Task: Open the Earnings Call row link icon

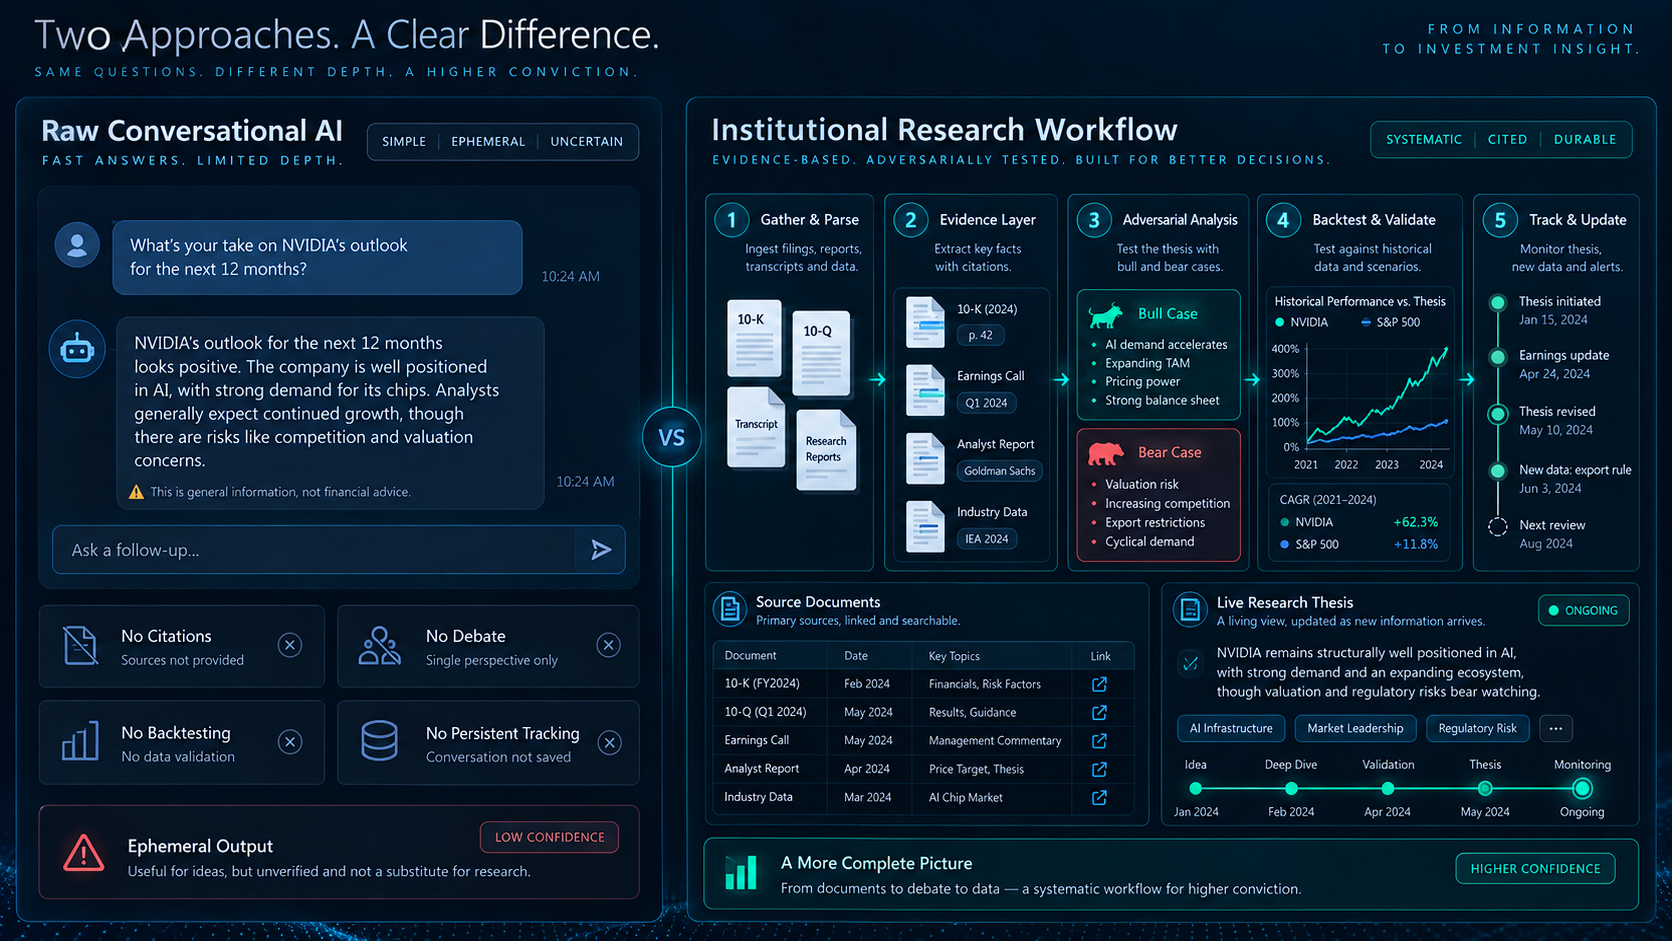Action: coord(1099,741)
